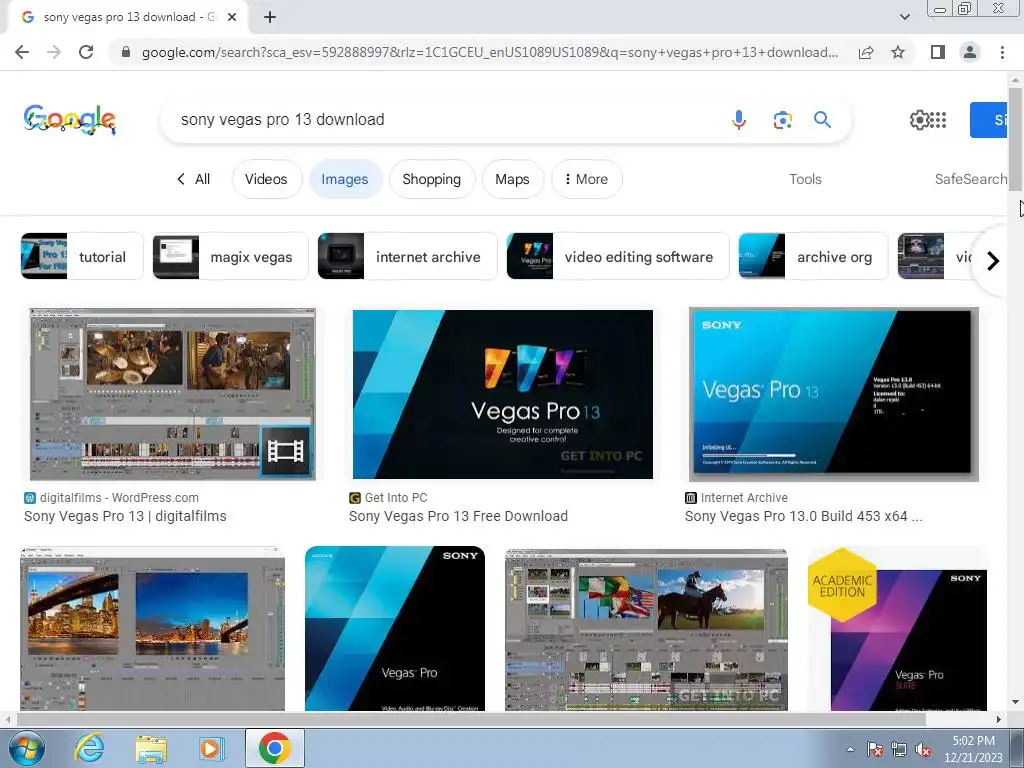The height and width of the screenshot is (768, 1024).
Task: Open the Sony Vegas Pro 13.0 Build 453 x64 link
Action: pyautogui.click(x=803, y=516)
